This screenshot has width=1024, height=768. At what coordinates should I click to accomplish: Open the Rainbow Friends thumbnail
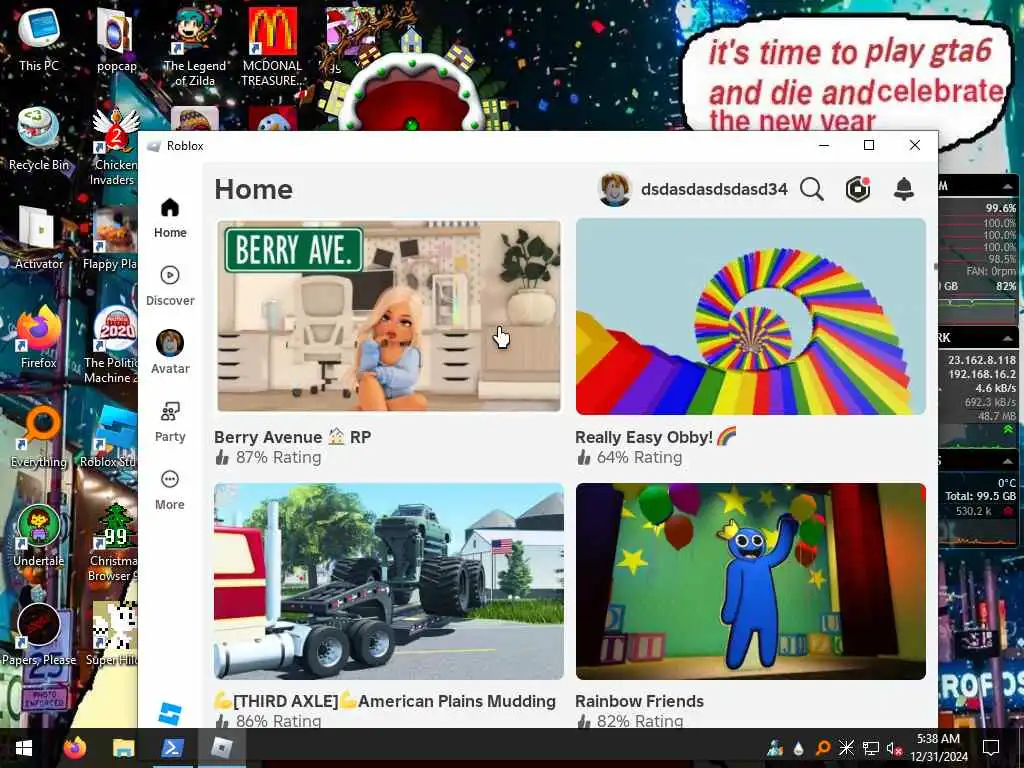click(750, 581)
